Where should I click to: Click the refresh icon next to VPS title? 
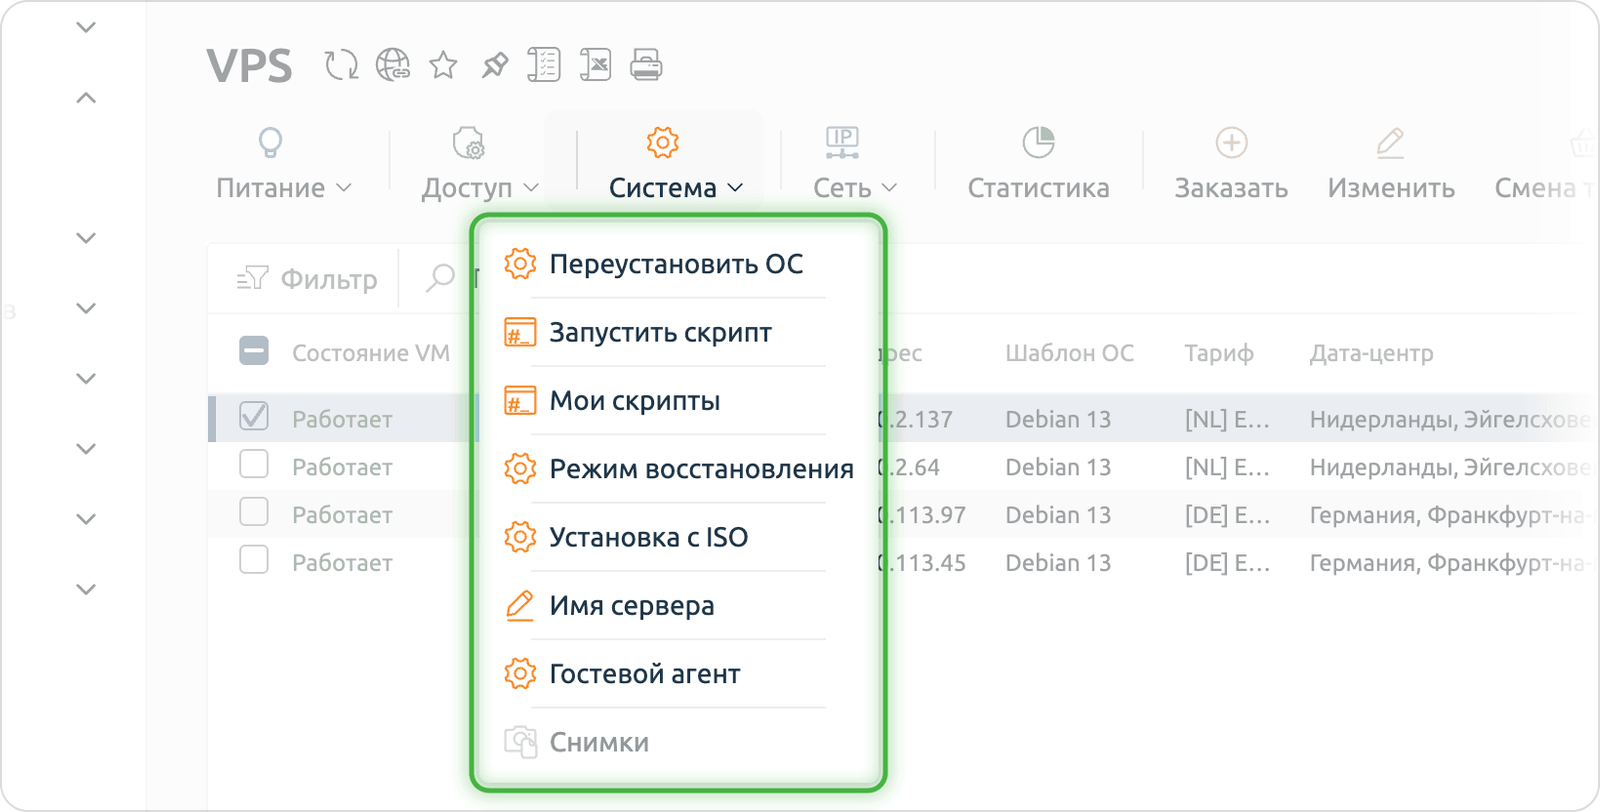tap(341, 65)
